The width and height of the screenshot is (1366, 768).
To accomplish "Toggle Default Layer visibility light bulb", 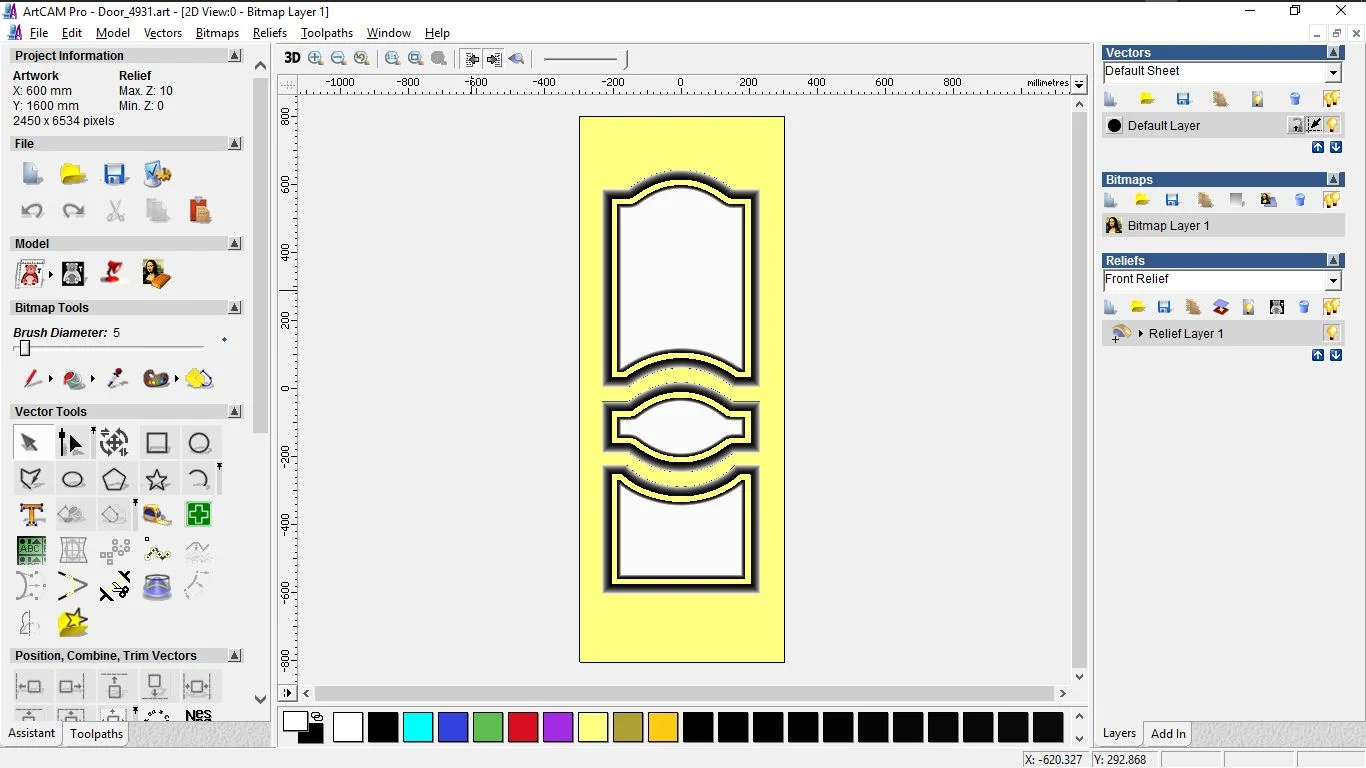I will [x=1333, y=125].
